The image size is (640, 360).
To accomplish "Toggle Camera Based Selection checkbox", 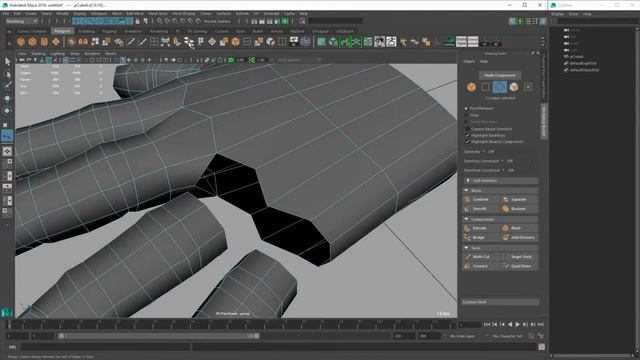I will (468, 129).
